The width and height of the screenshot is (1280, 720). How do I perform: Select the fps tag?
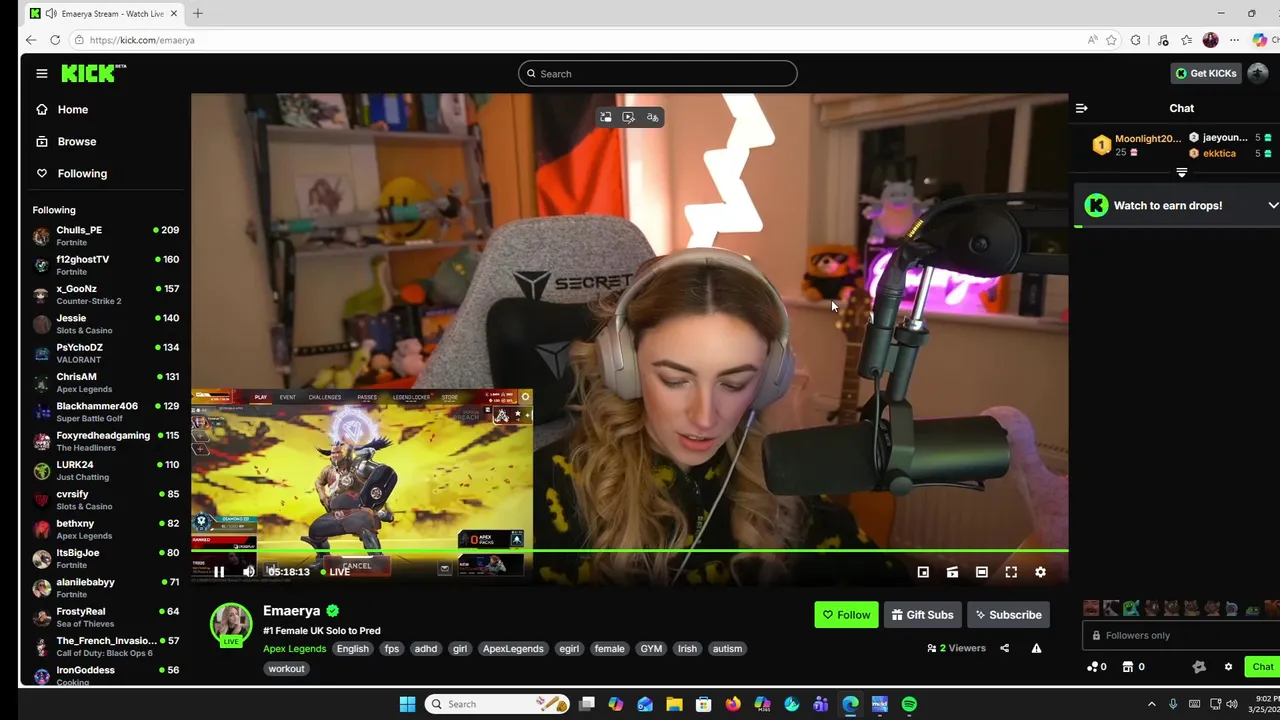click(x=391, y=648)
